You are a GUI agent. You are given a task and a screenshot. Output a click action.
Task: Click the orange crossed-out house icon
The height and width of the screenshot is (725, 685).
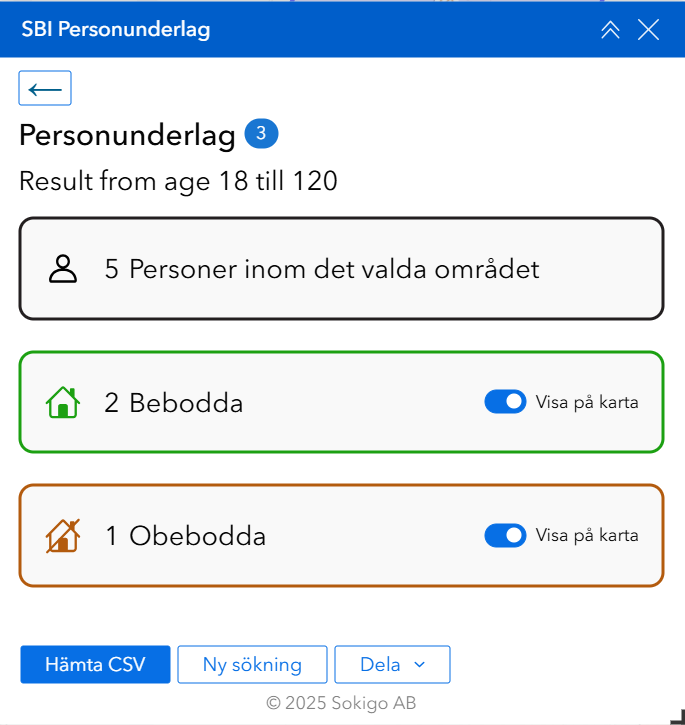62,536
